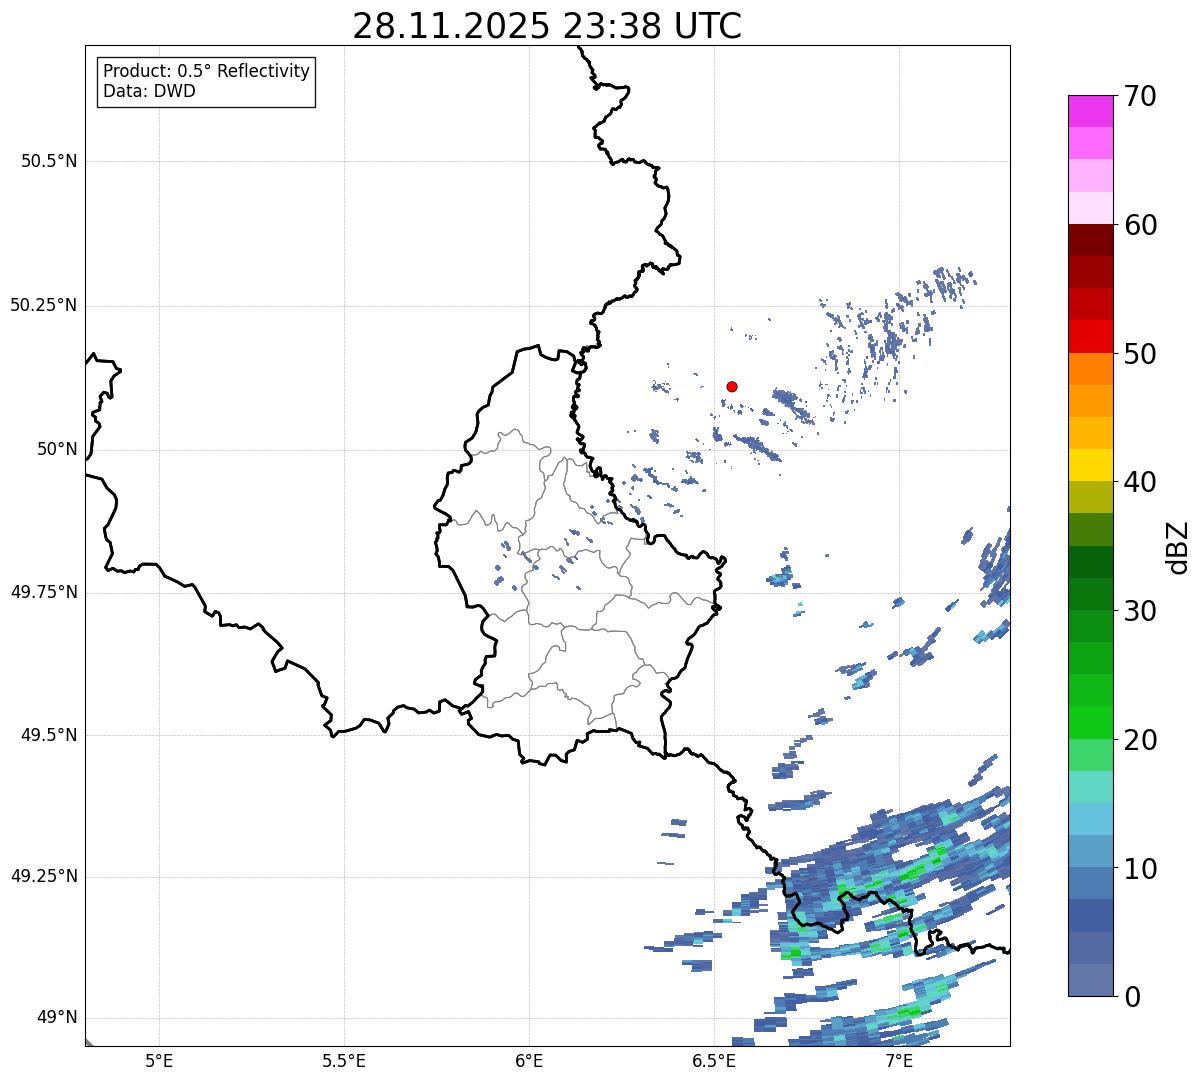1202x1081 pixels.
Task: Click the "6°E" longitude label
Action: tap(529, 1060)
